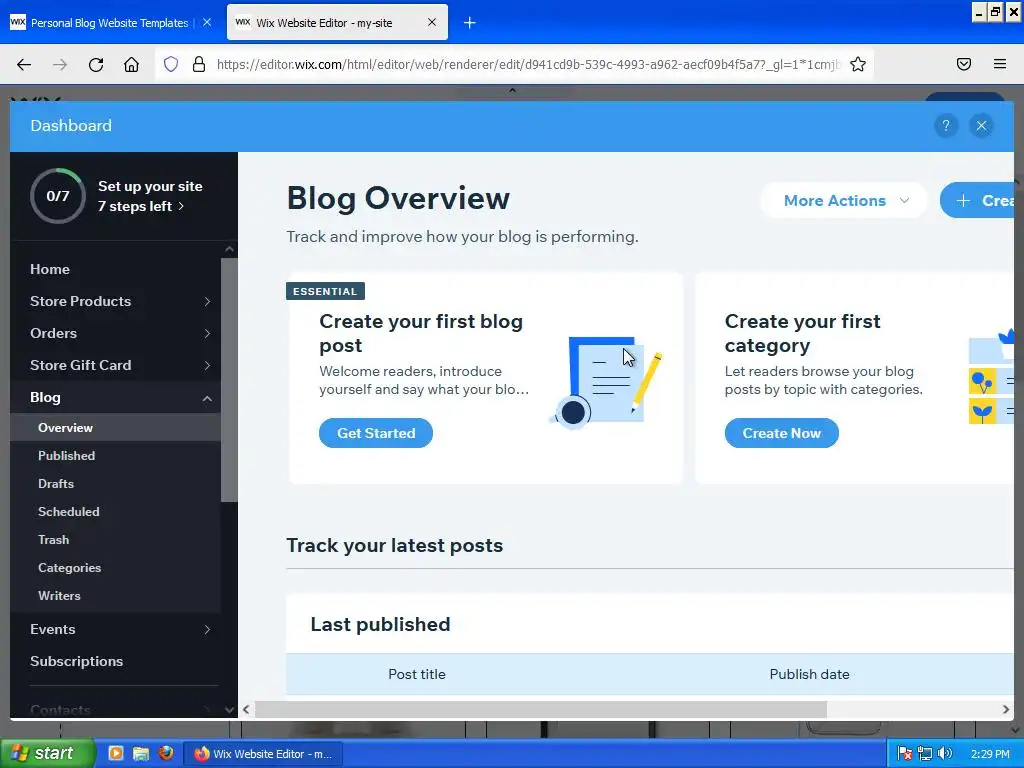Open Subscriptions in the sidebar
Screen dimensions: 1024x768
point(76,661)
